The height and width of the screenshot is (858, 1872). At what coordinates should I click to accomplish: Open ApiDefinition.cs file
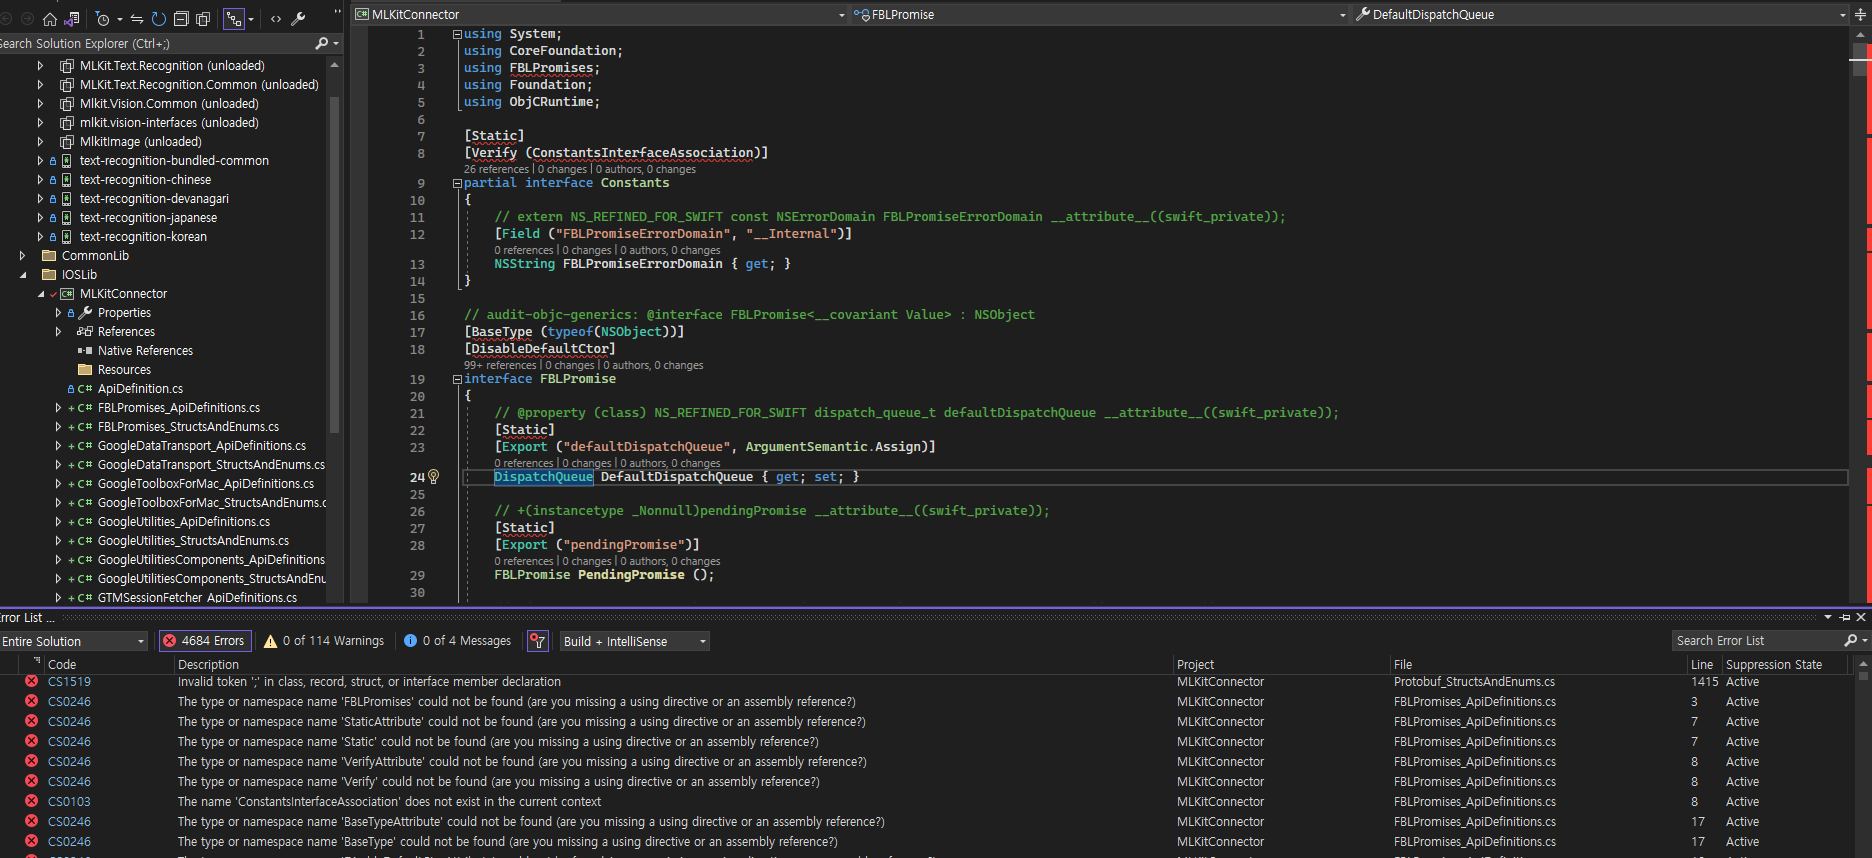click(140, 389)
